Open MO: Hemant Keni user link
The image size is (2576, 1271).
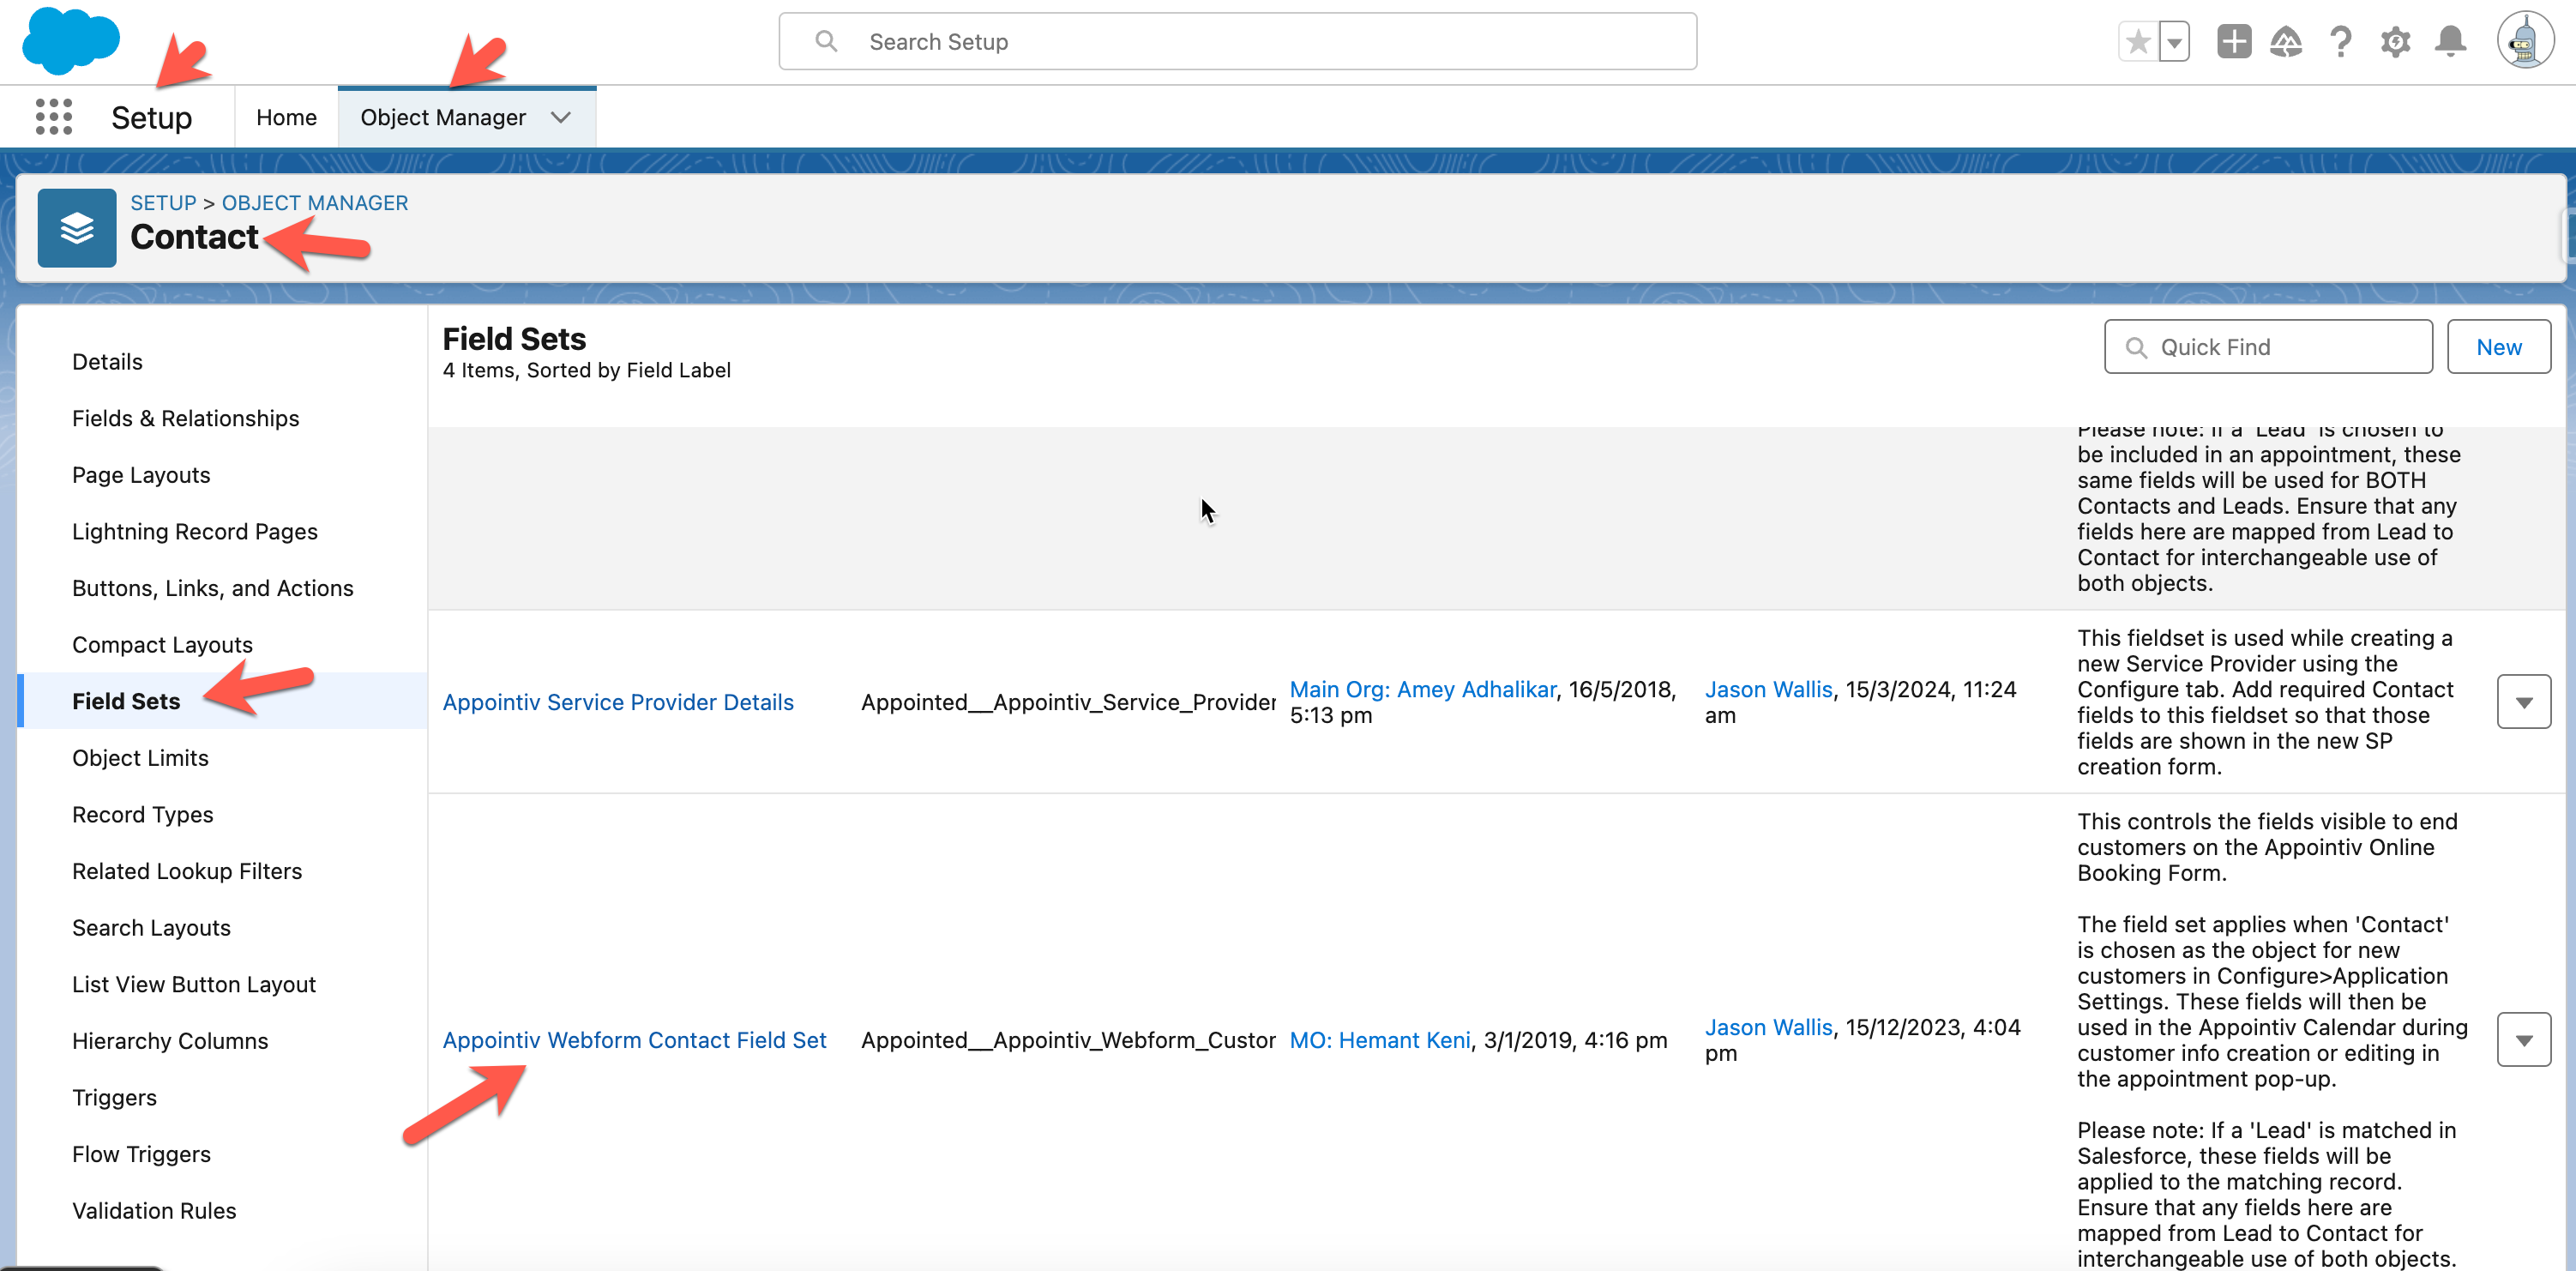point(1380,1040)
